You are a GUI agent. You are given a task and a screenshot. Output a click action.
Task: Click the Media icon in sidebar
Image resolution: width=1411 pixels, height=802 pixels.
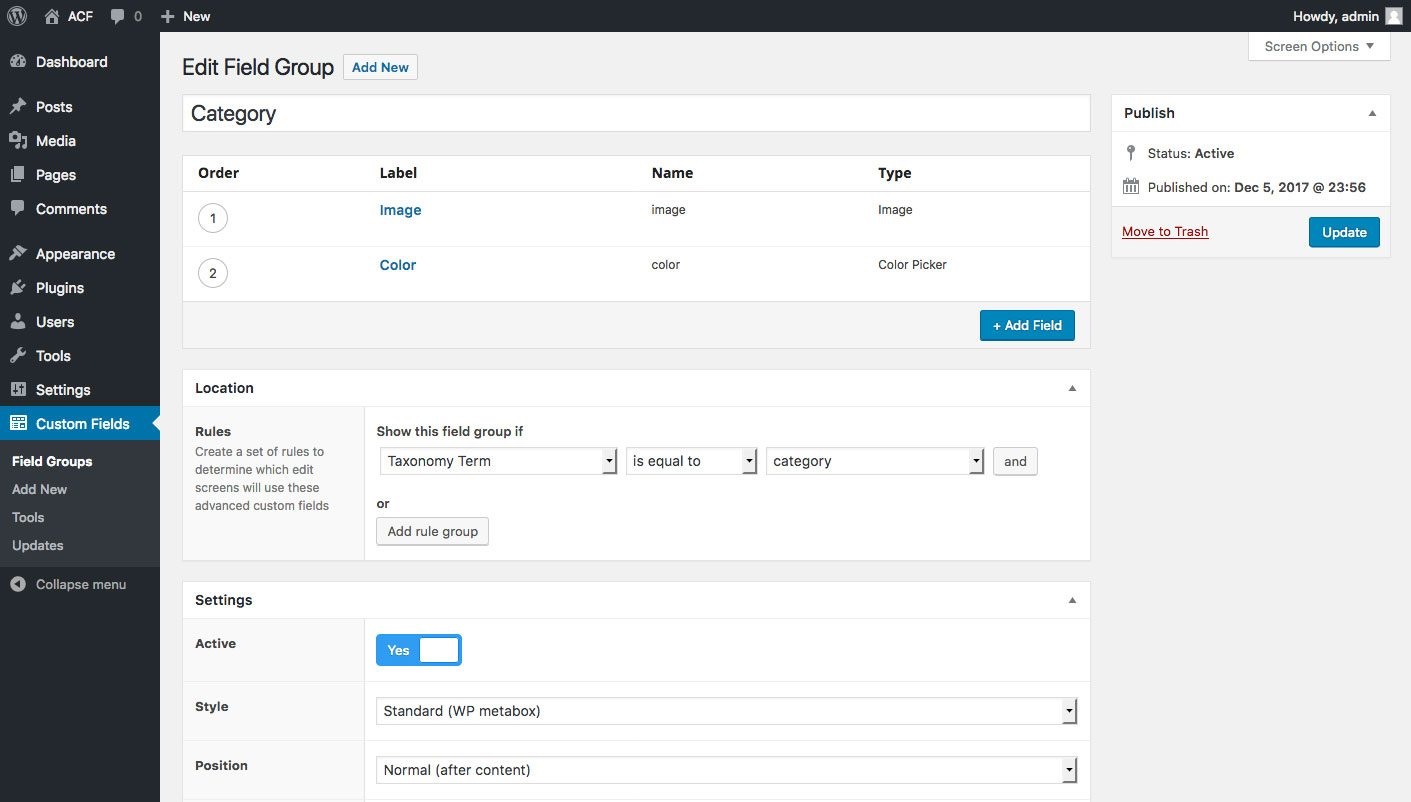point(18,141)
